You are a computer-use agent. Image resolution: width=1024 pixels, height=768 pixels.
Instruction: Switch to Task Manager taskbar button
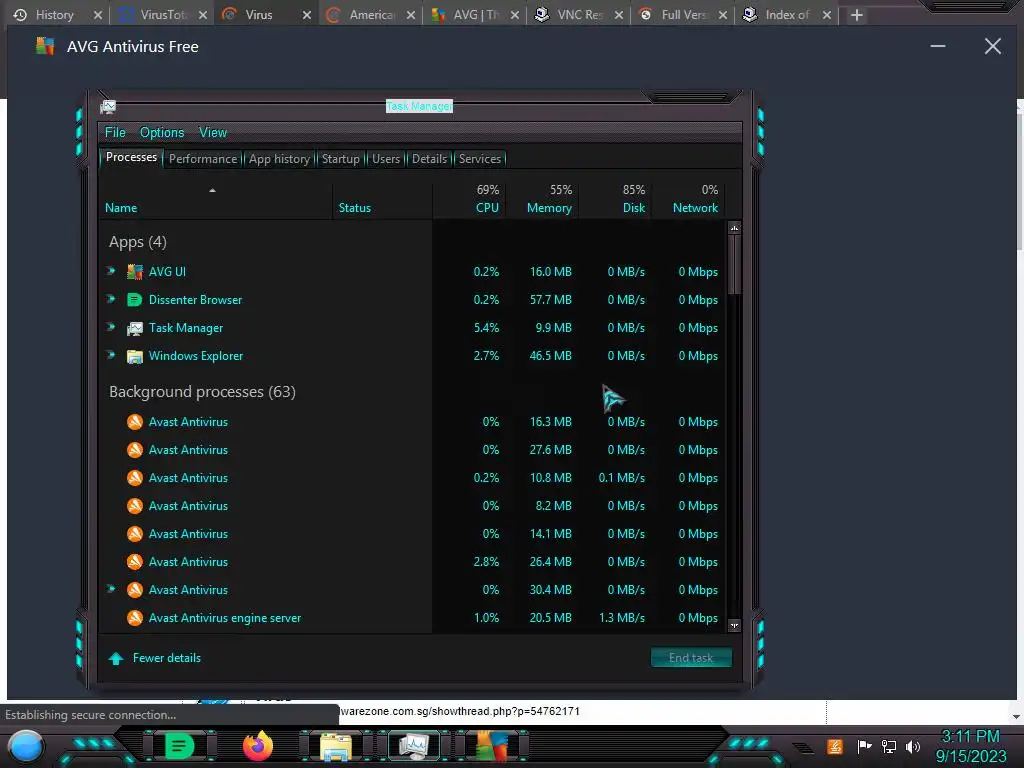414,746
